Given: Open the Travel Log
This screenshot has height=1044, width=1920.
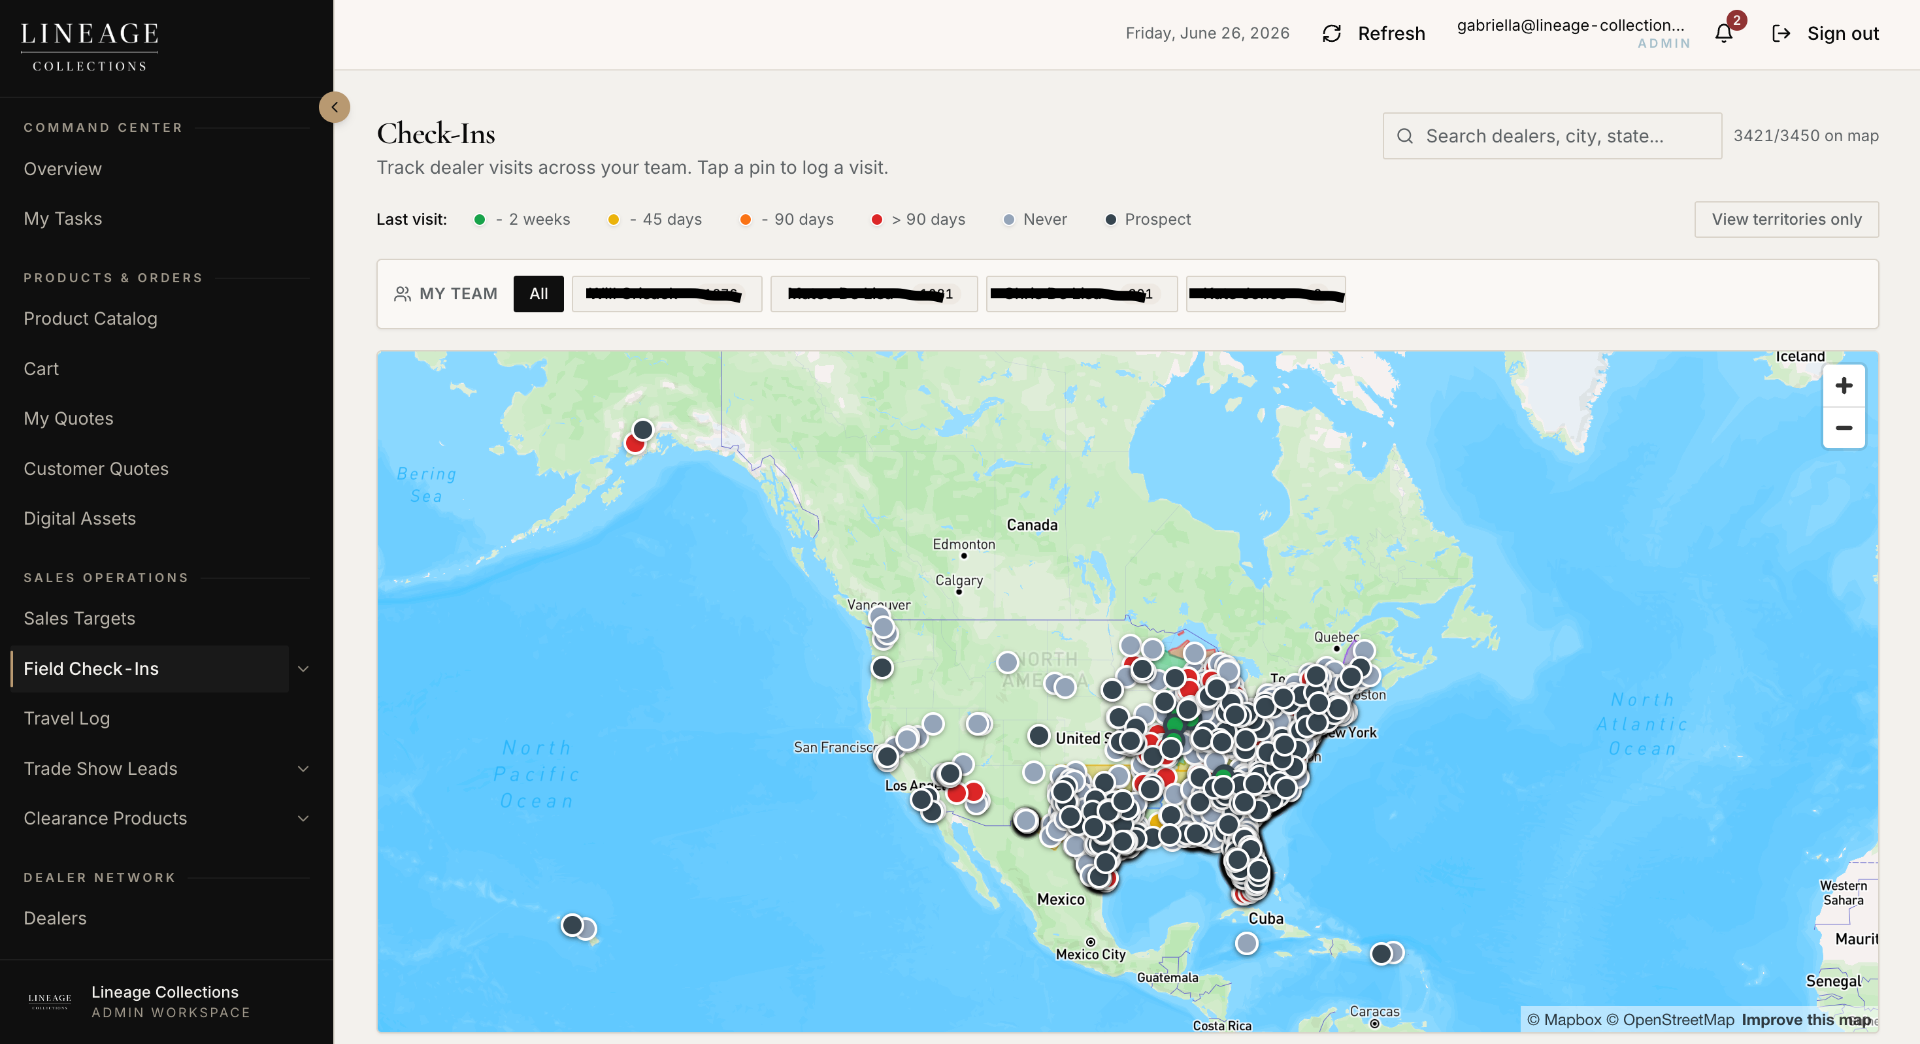Looking at the screenshot, I should [67, 719].
